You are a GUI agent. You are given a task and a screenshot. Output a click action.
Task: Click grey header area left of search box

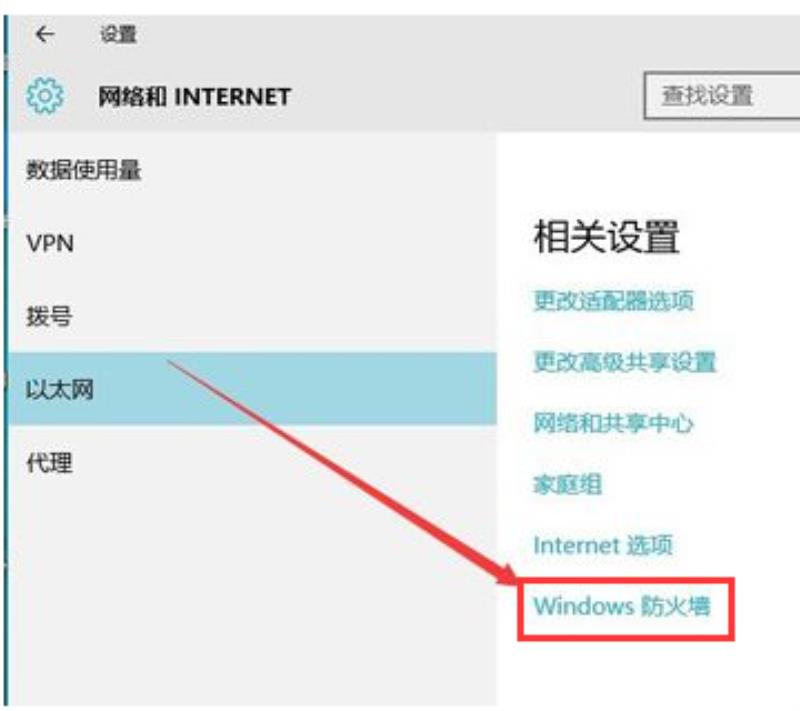pyautogui.click(x=459, y=96)
